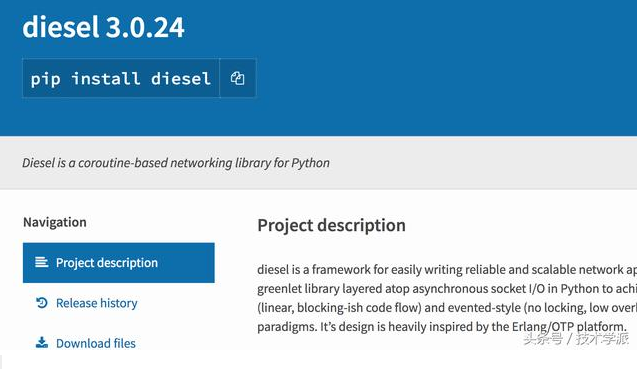
Task: Click the 'pip install diesel' command text
Action: tap(121, 78)
